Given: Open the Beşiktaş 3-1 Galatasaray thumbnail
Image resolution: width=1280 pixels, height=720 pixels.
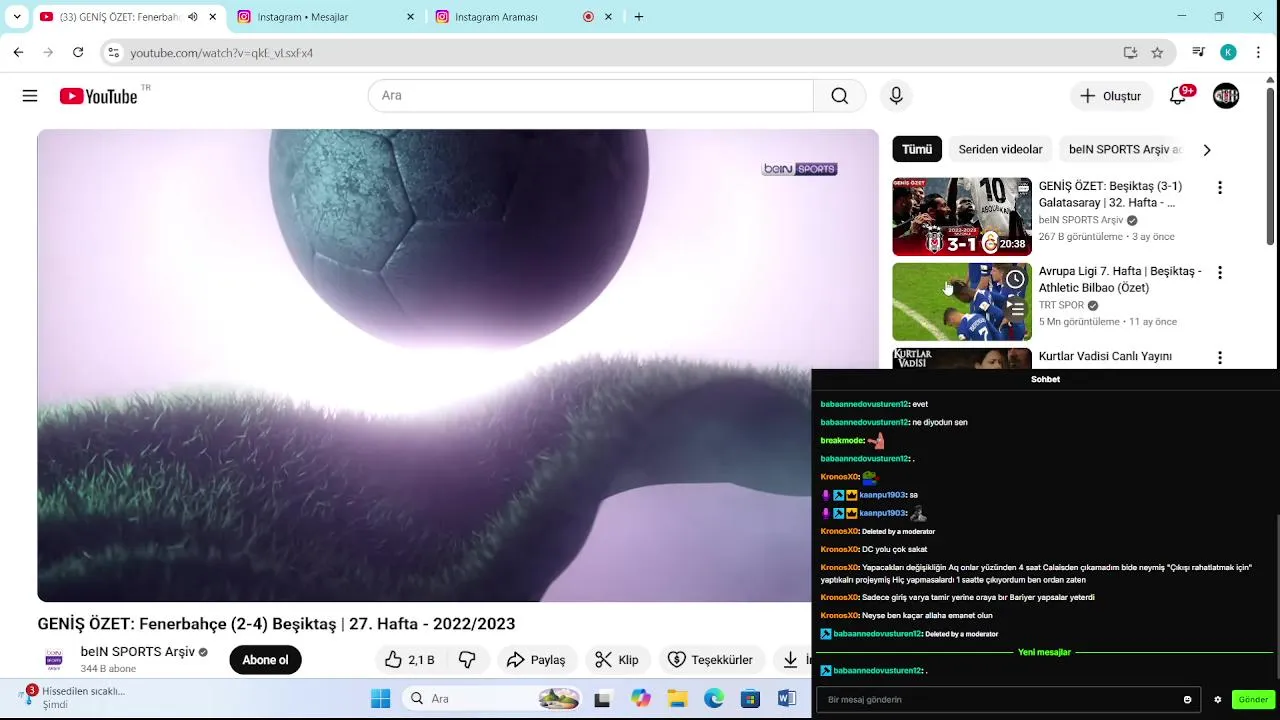Looking at the screenshot, I should pyautogui.click(x=962, y=217).
